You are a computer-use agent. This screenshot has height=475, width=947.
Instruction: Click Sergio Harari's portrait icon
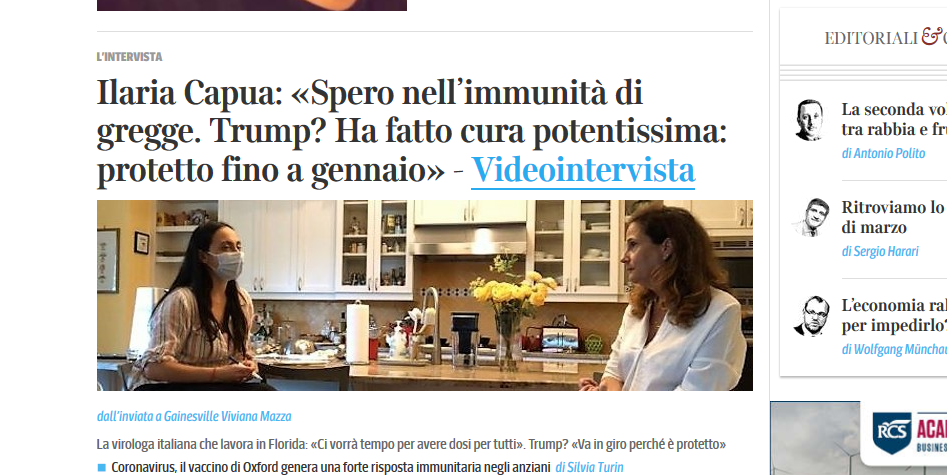[811, 218]
